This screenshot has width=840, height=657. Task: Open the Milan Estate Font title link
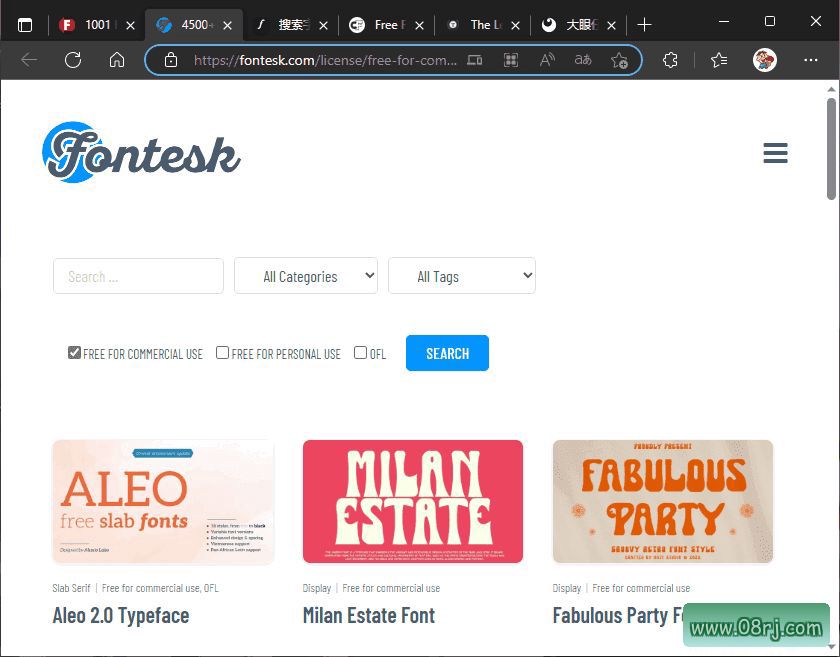369,616
